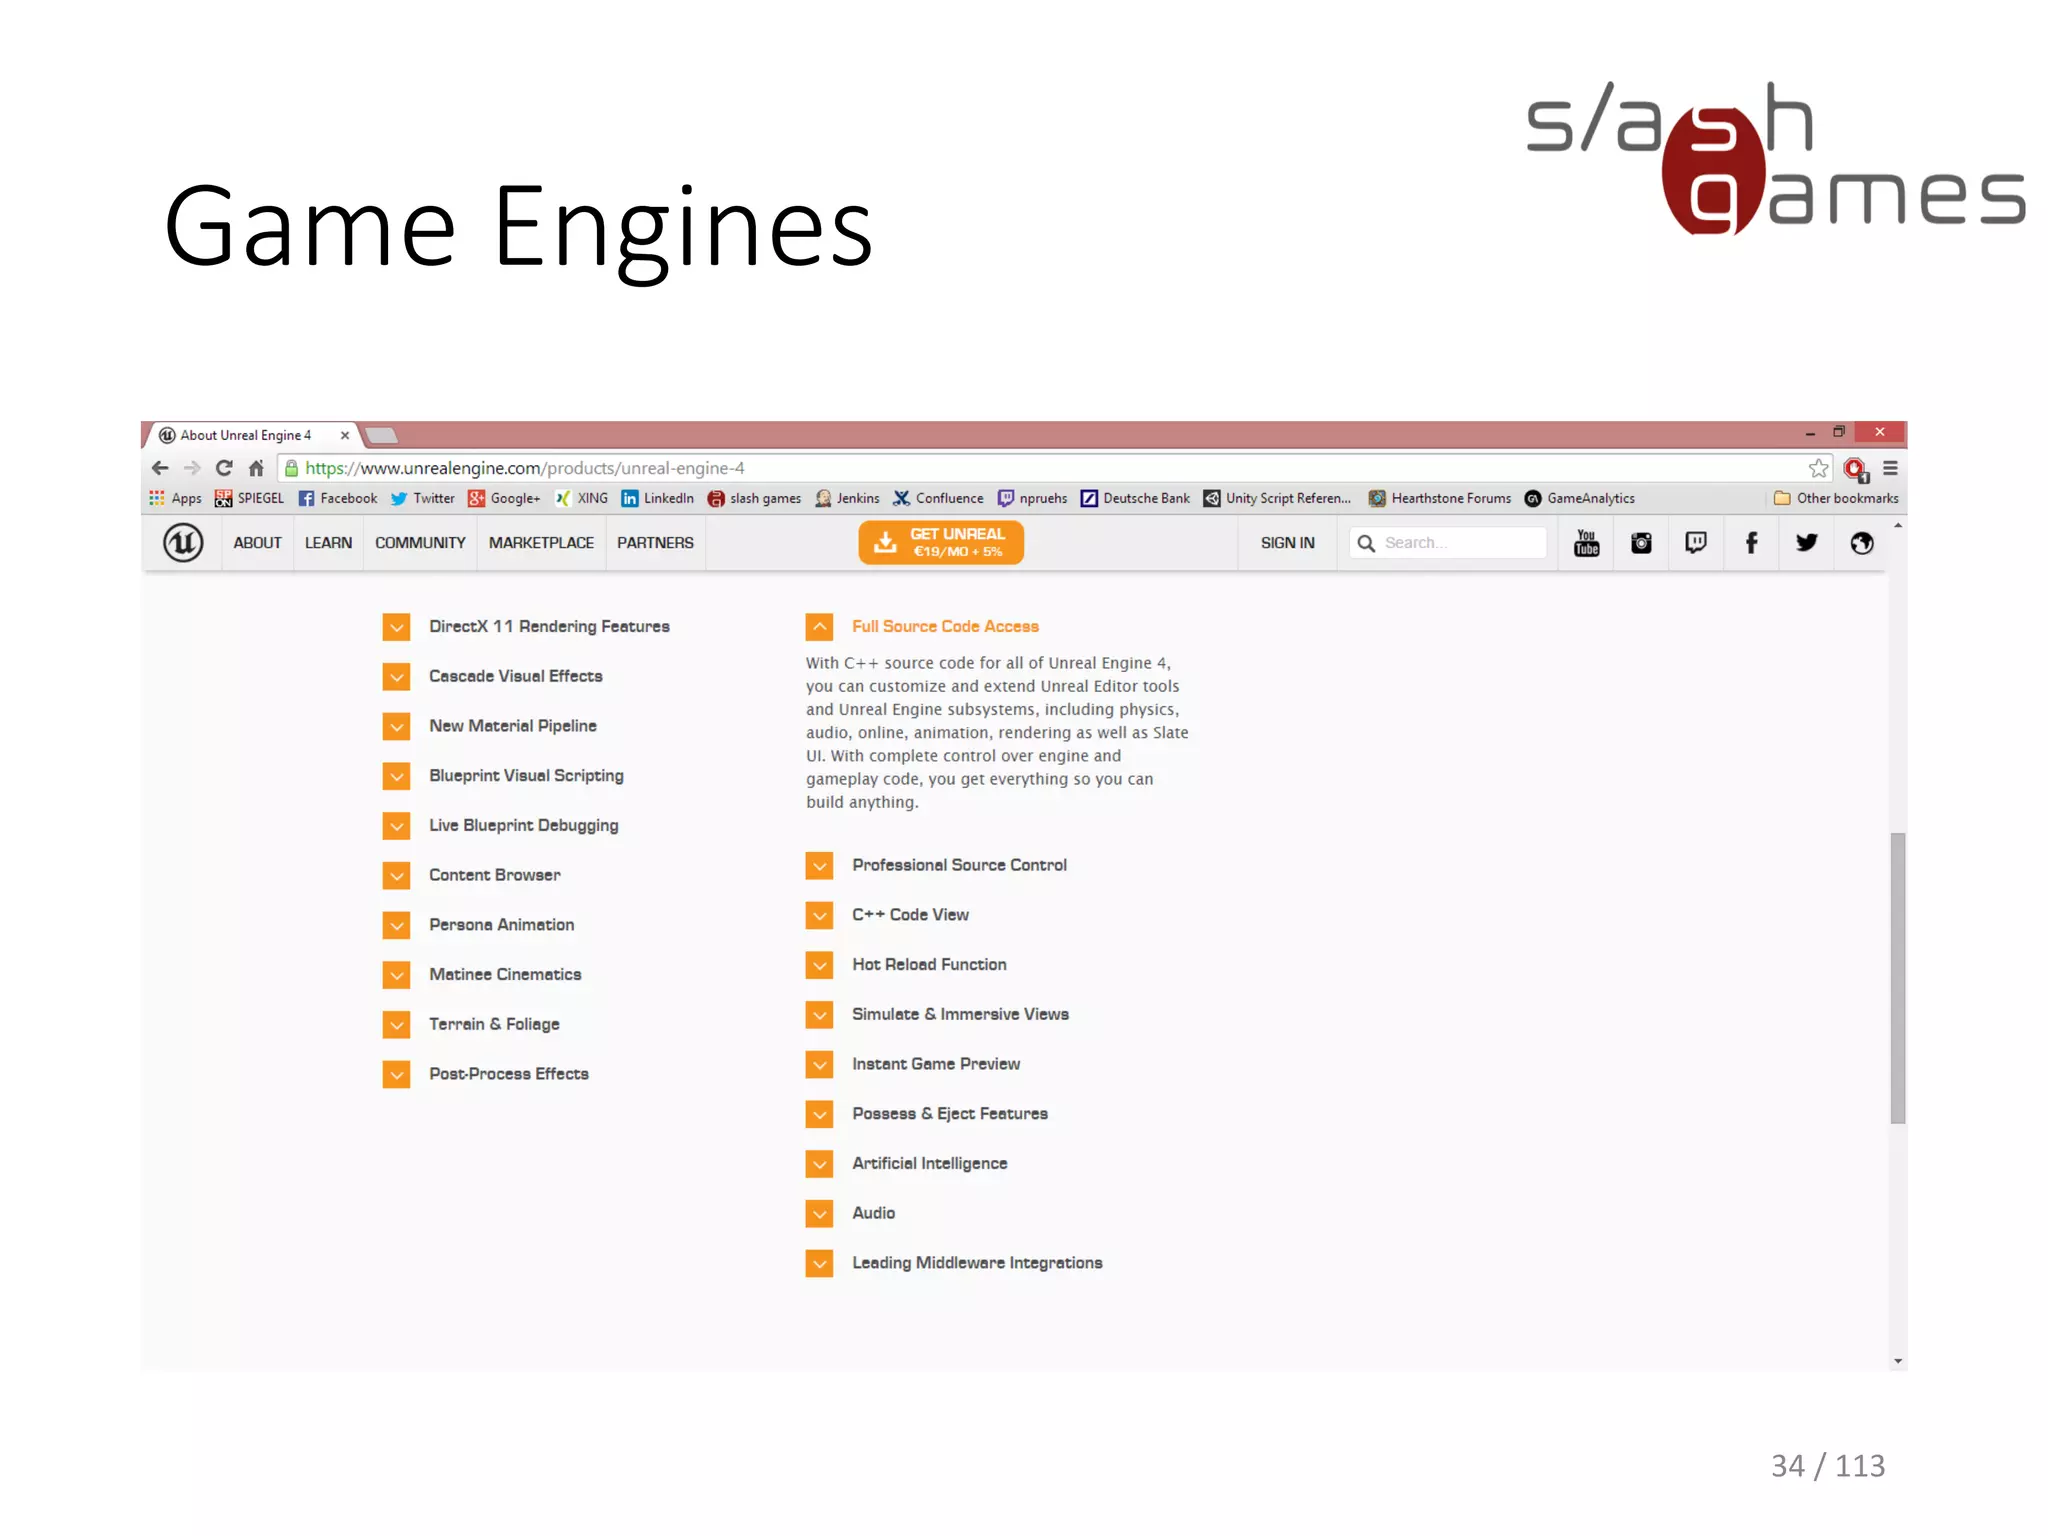Expand Post-Process Effects section
2048x1536 pixels.
[397, 1075]
